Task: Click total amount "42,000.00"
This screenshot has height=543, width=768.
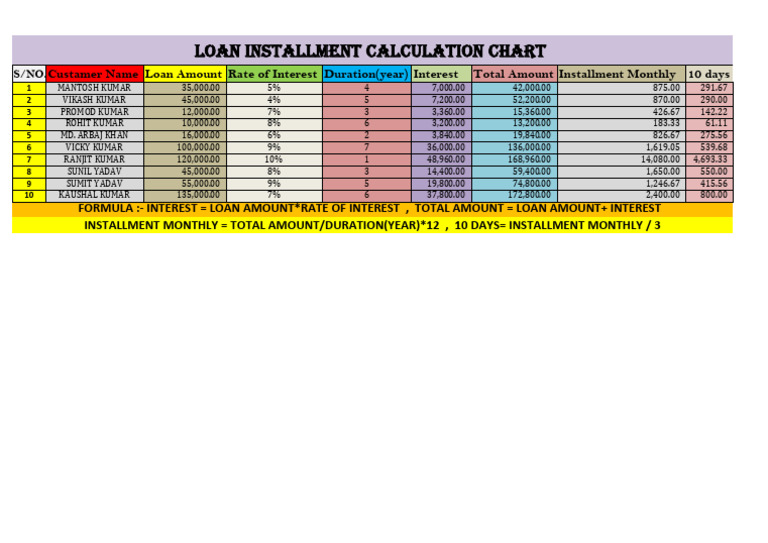Action: point(514,88)
